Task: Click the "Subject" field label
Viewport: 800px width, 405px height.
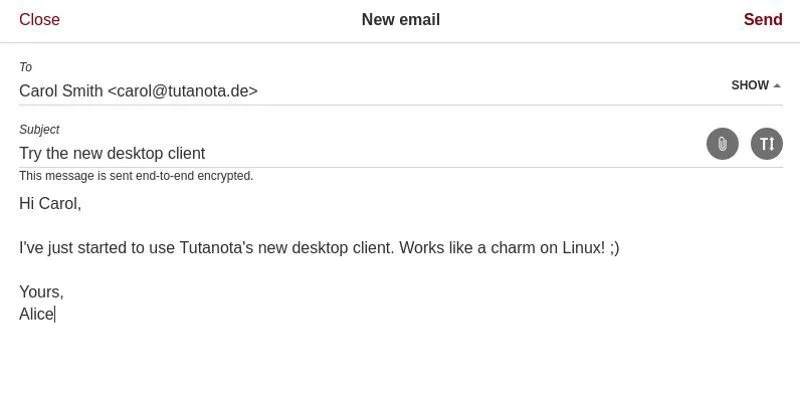Action: click(x=39, y=130)
